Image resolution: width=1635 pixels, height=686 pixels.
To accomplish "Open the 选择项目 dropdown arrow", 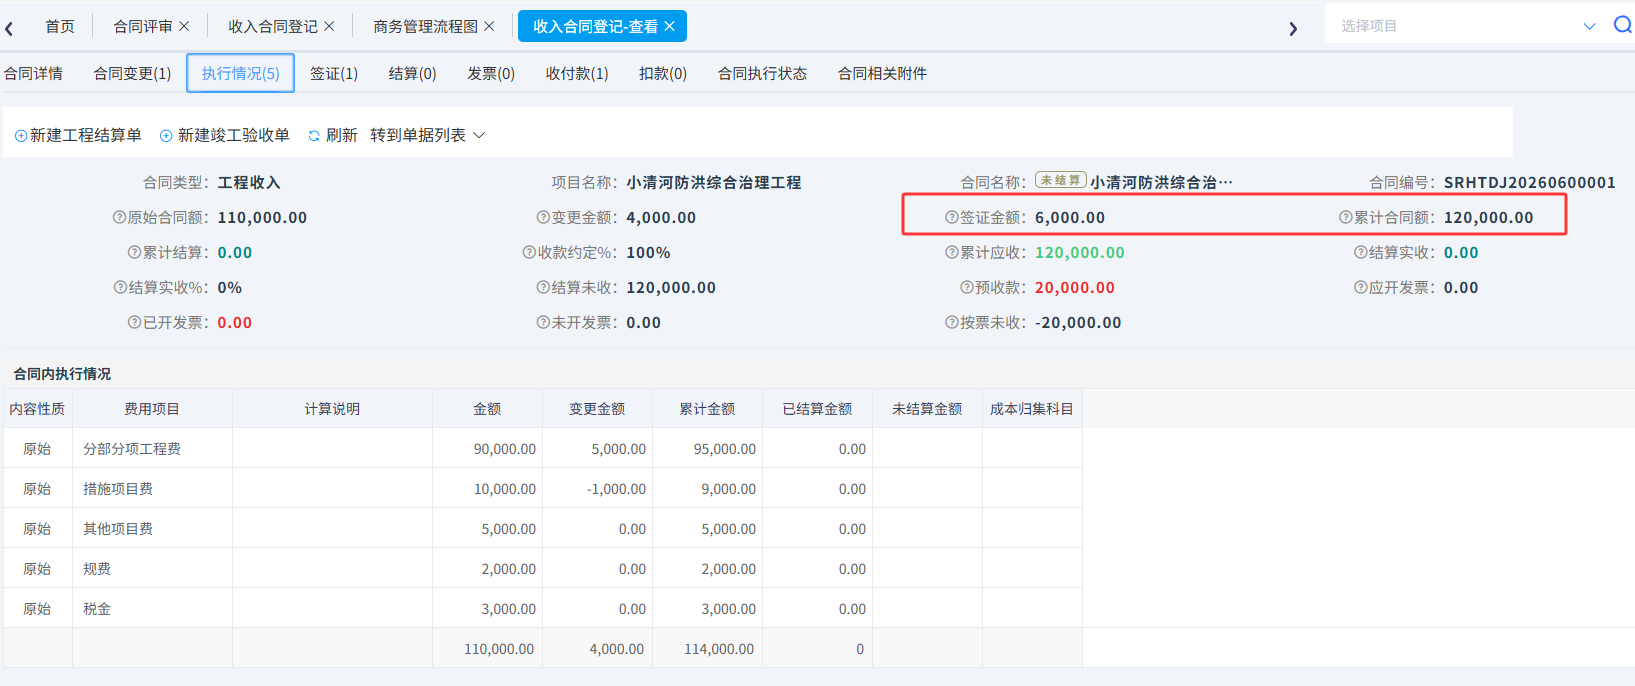I will coord(1590,26).
